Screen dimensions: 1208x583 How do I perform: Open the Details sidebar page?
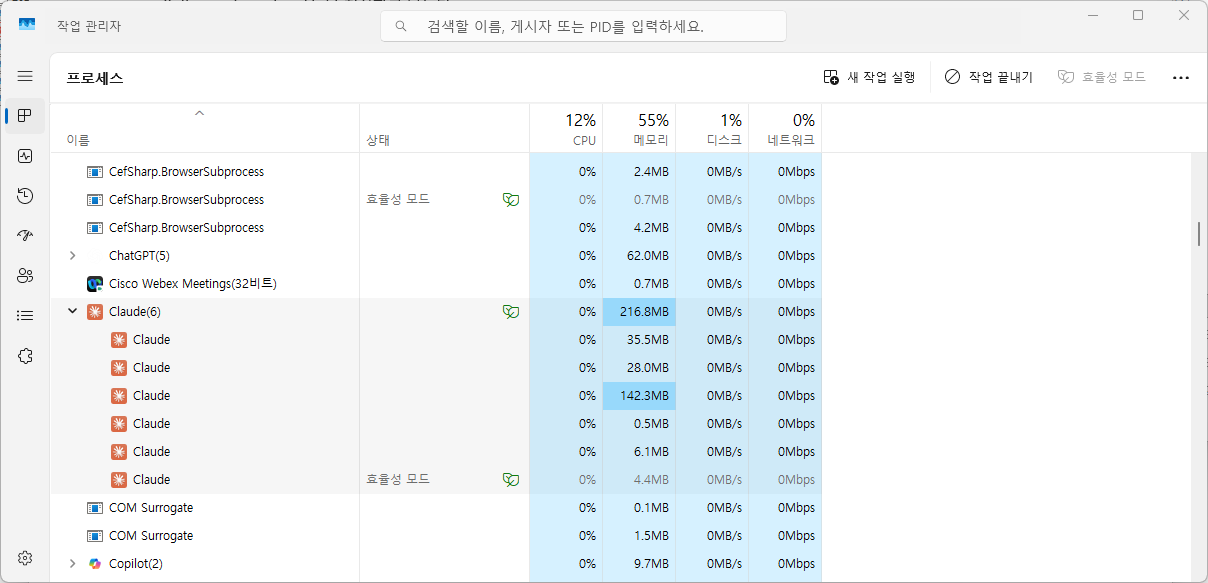click(26, 316)
